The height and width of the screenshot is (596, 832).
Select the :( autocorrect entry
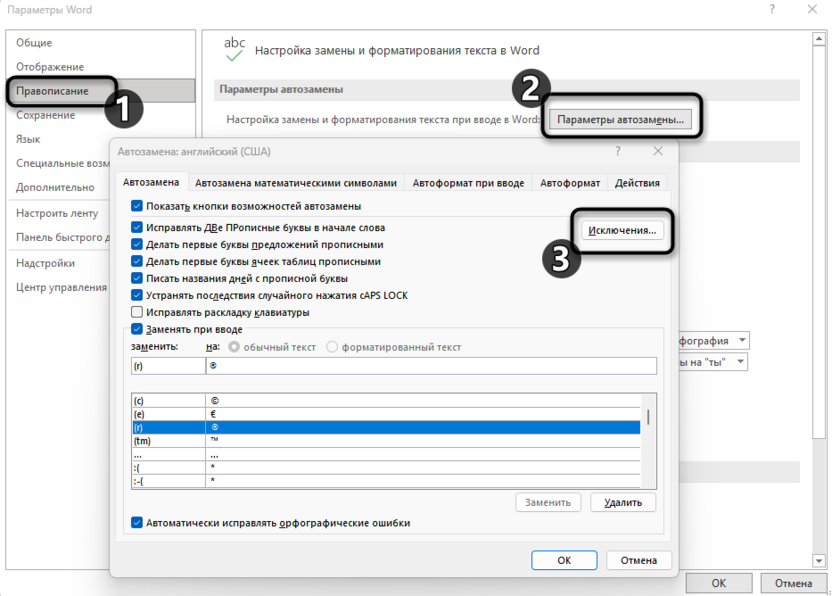pyautogui.click(x=386, y=468)
